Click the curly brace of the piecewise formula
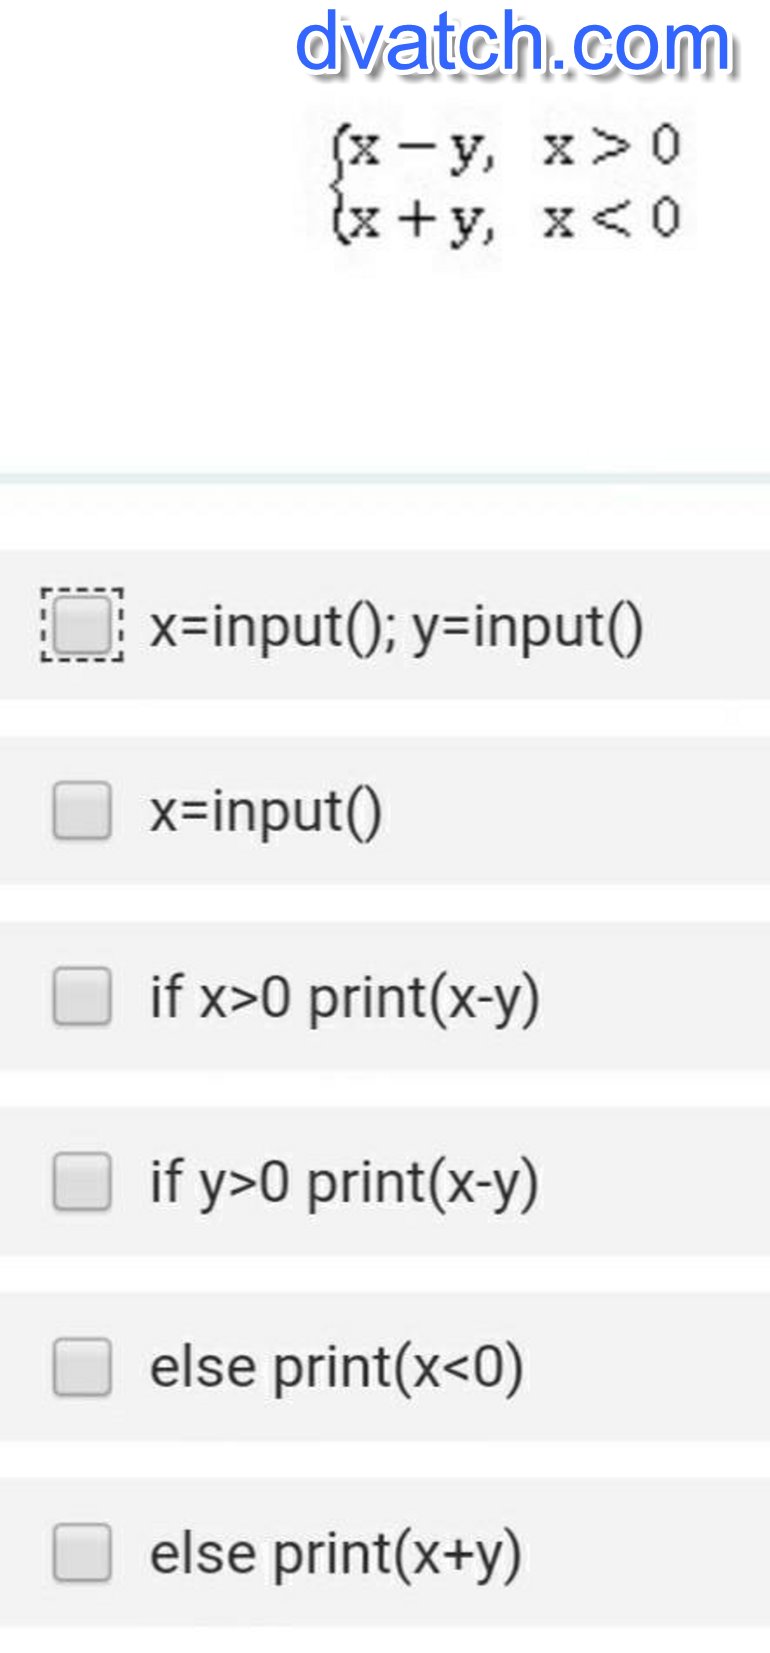The width and height of the screenshot is (770, 1653). (340, 184)
